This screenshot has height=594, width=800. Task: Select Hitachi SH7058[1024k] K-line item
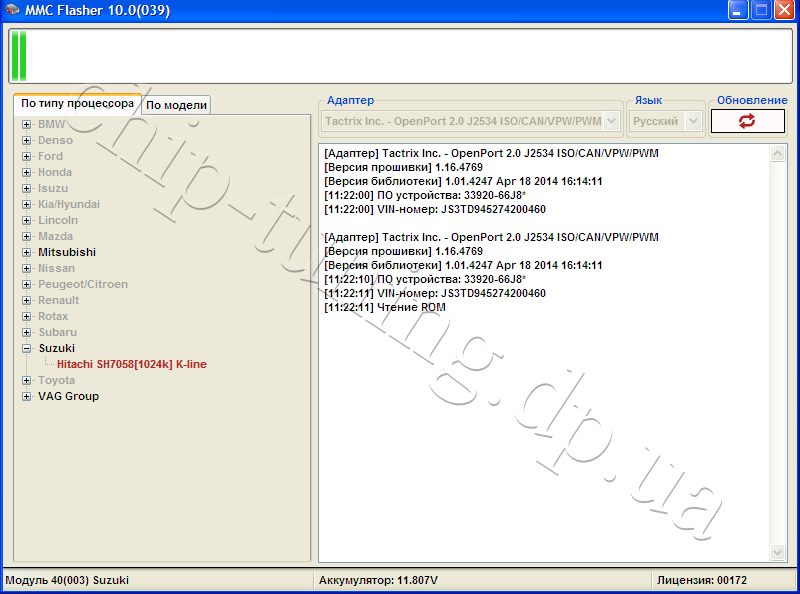click(132, 364)
